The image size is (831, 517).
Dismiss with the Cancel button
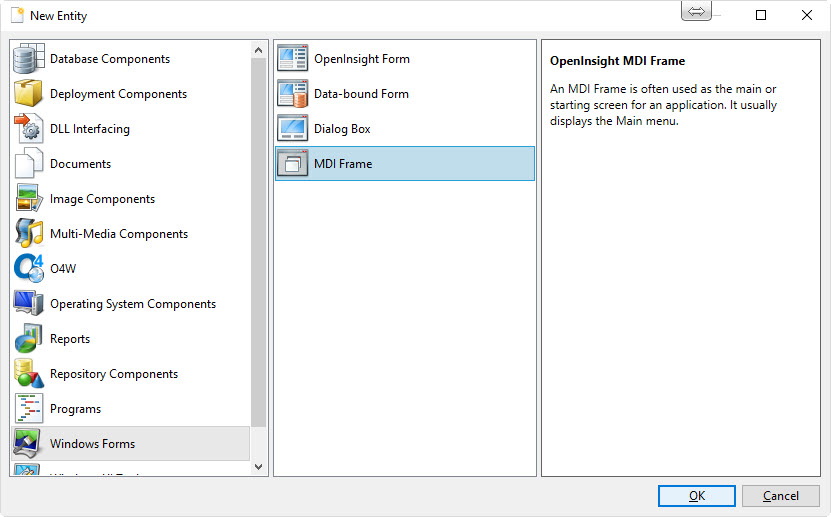pos(781,496)
